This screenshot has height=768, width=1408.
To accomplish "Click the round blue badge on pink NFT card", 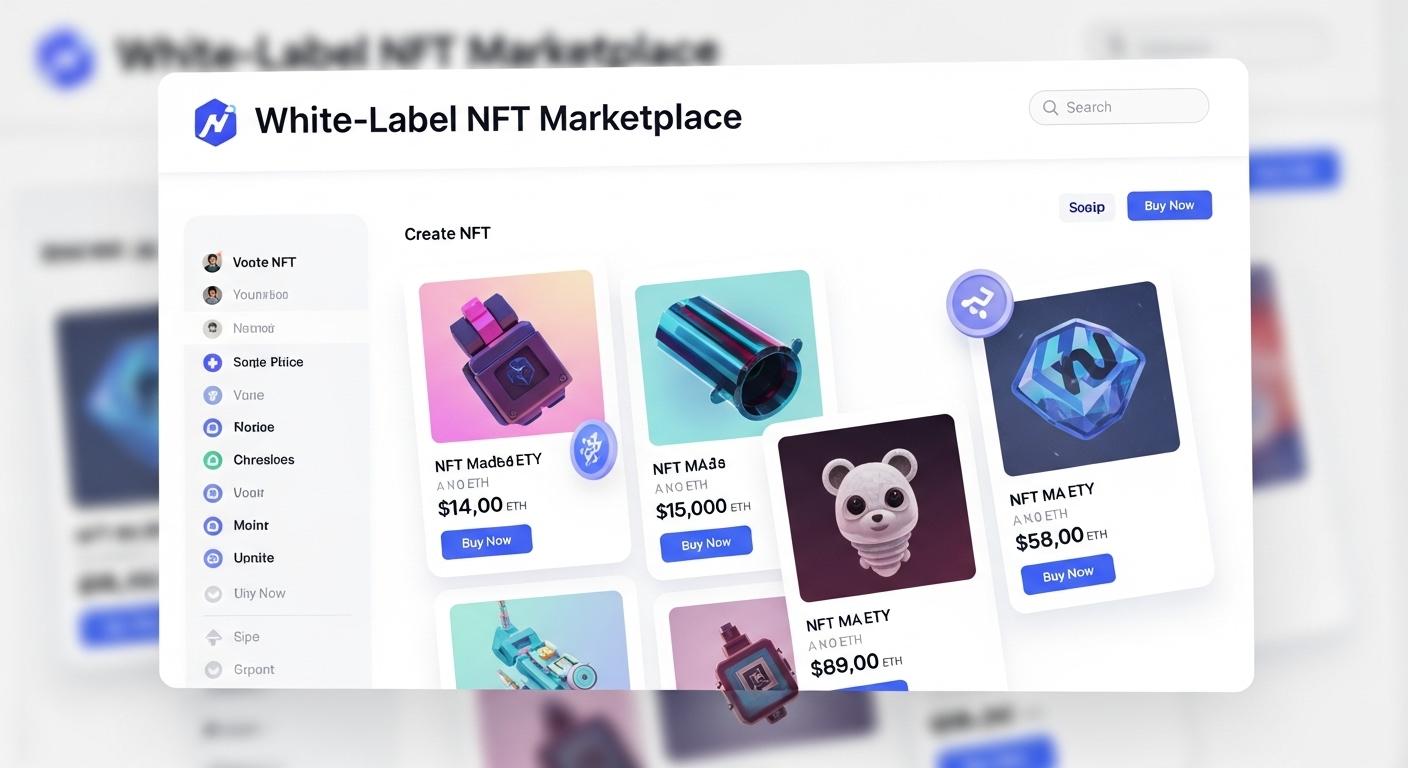I will 594,449.
